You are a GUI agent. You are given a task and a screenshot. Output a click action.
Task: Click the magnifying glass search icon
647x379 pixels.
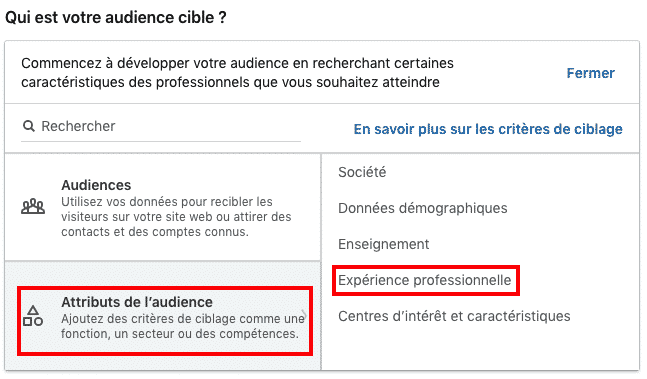[x=28, y=126]
